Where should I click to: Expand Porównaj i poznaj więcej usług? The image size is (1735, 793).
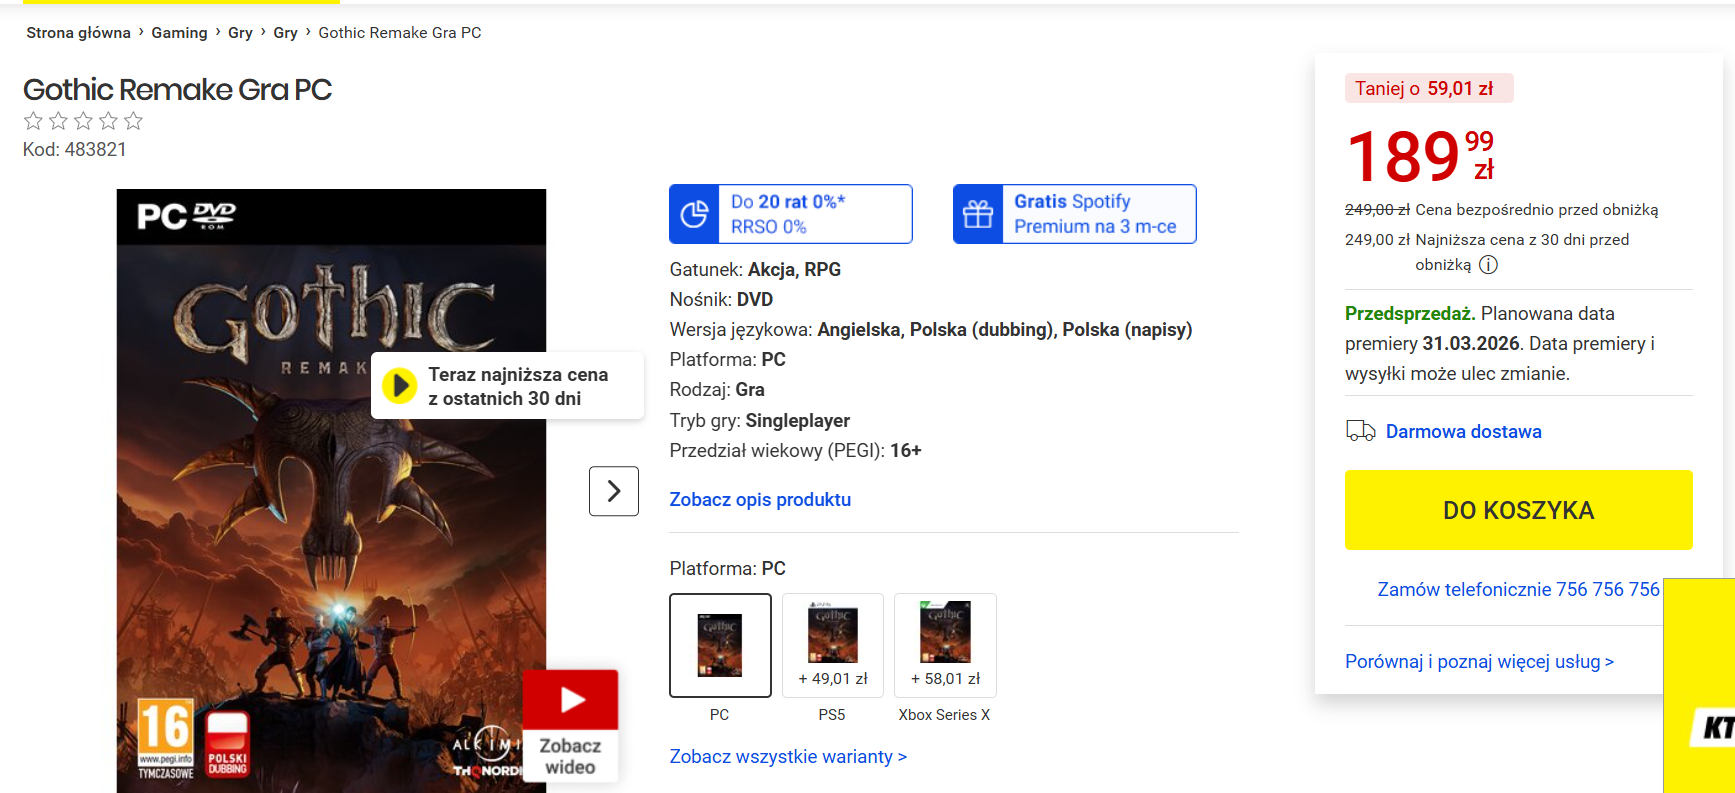coord(1479,661)
